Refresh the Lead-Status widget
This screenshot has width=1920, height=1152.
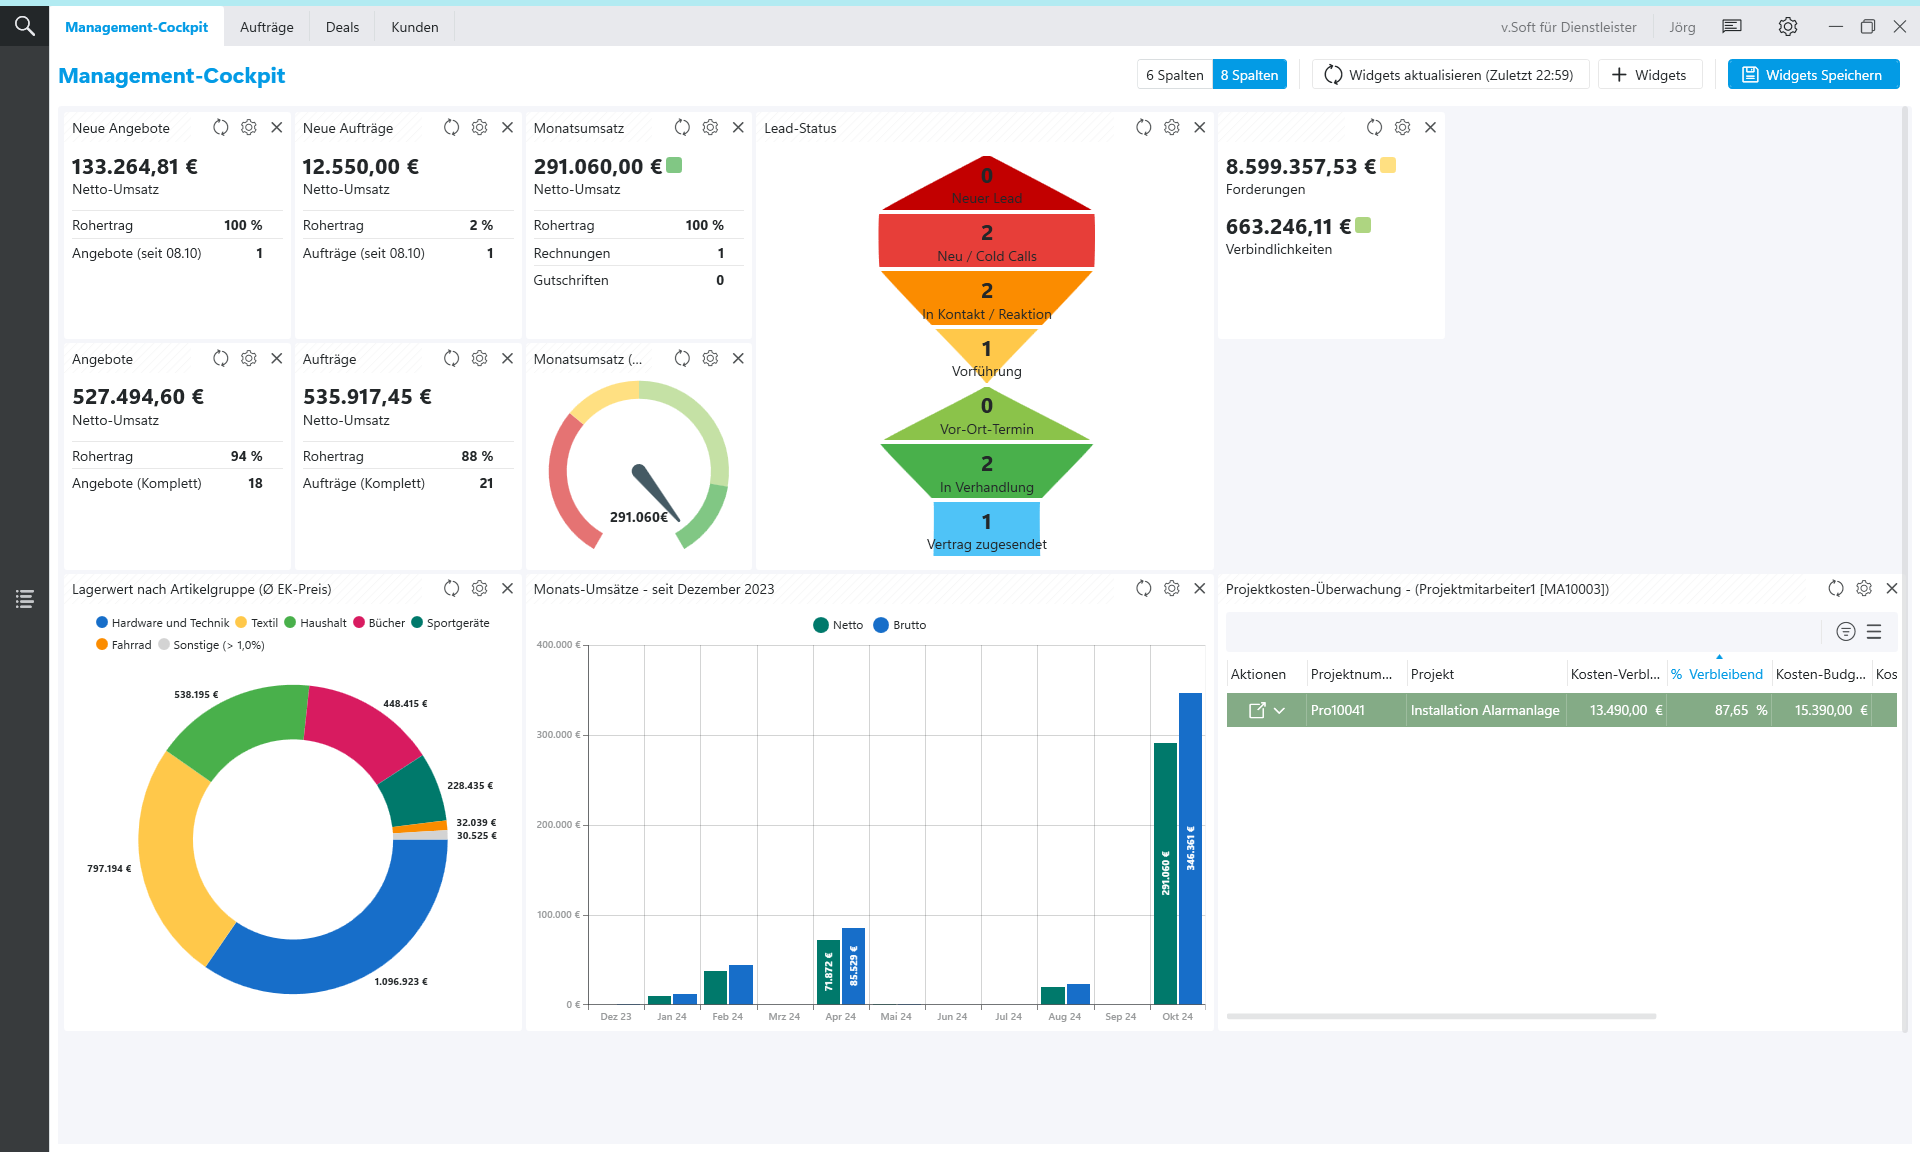pos(1144,127)
